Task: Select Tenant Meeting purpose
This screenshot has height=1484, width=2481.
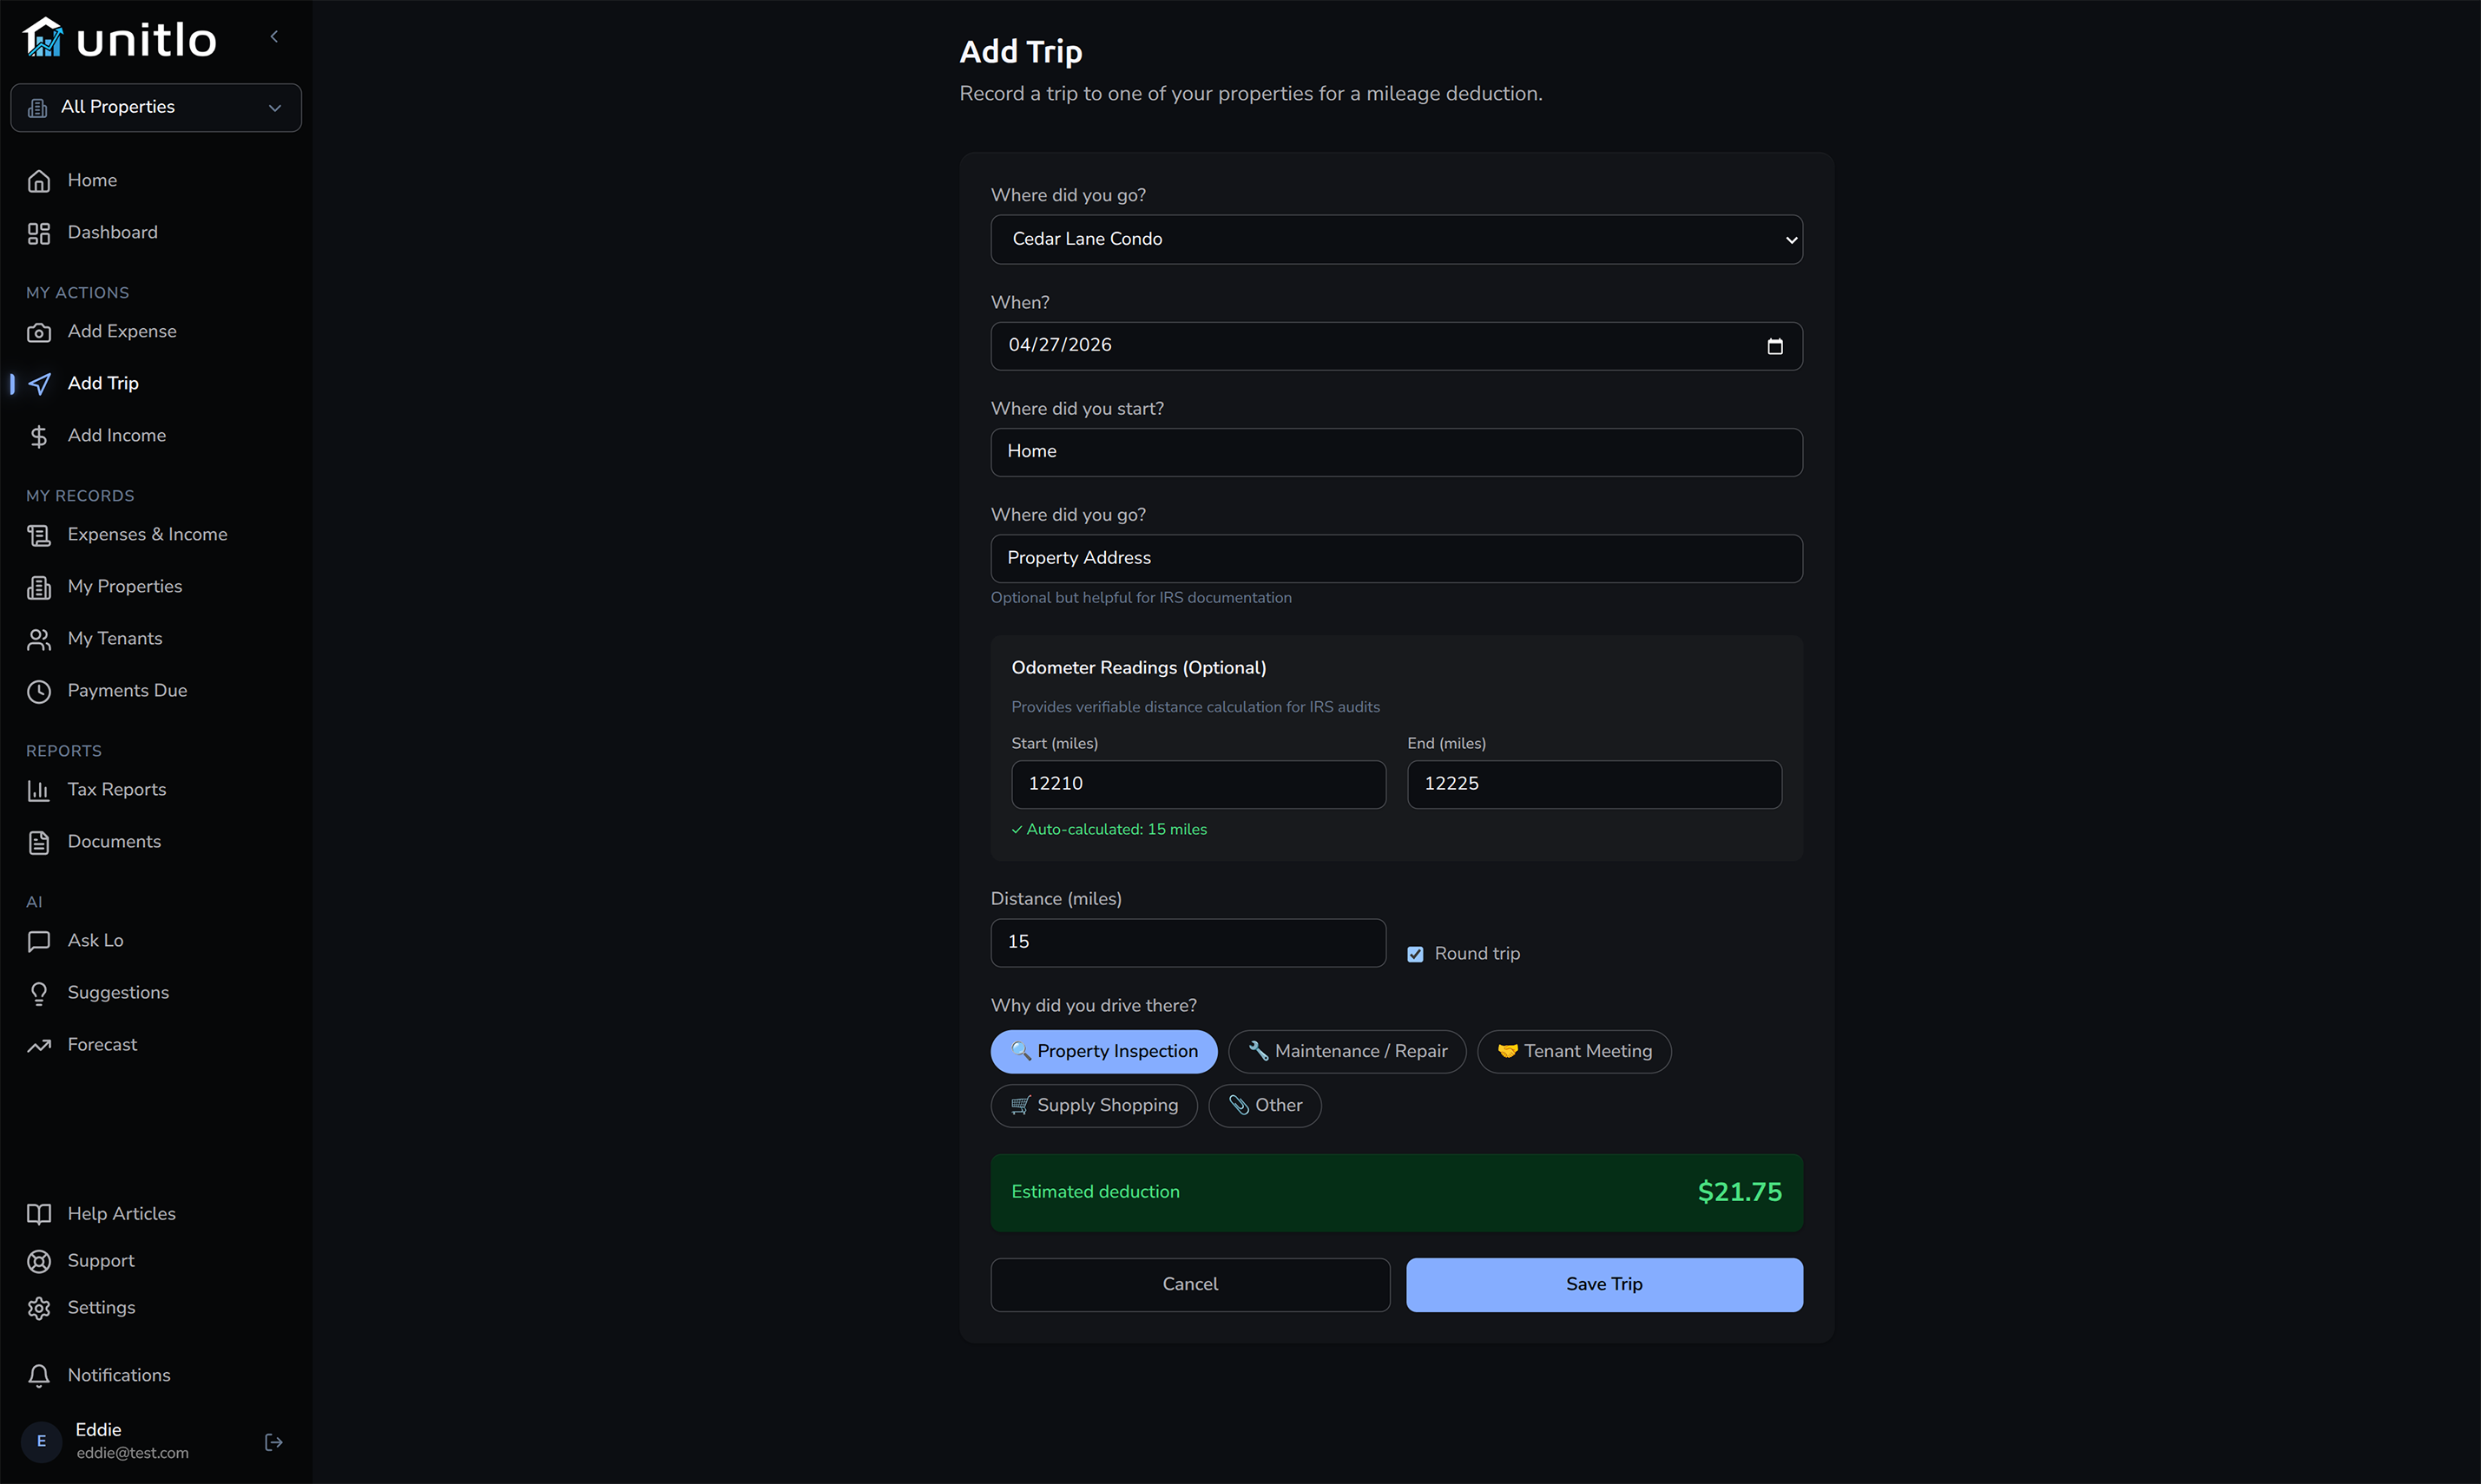Action: 1573,1051
